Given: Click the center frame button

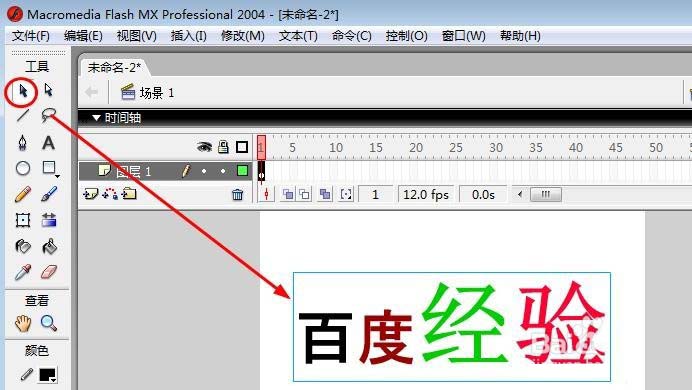Looking at the screenshot, I should pos(266,194).
